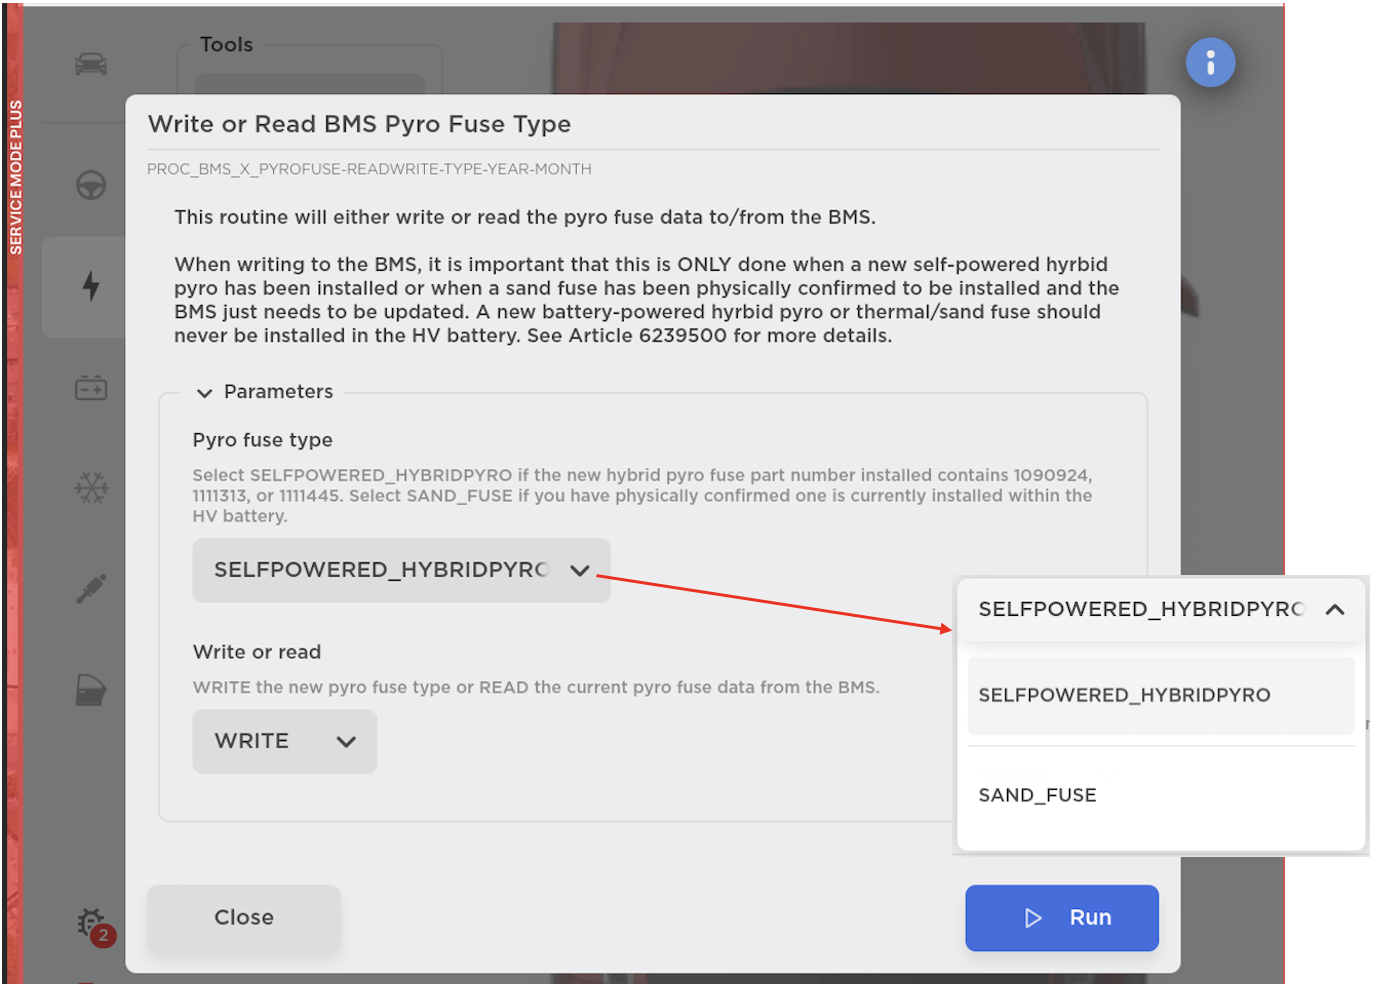Click the blue info button
The width and height of the screenshot is (1376, 984).
(1210, 63)
